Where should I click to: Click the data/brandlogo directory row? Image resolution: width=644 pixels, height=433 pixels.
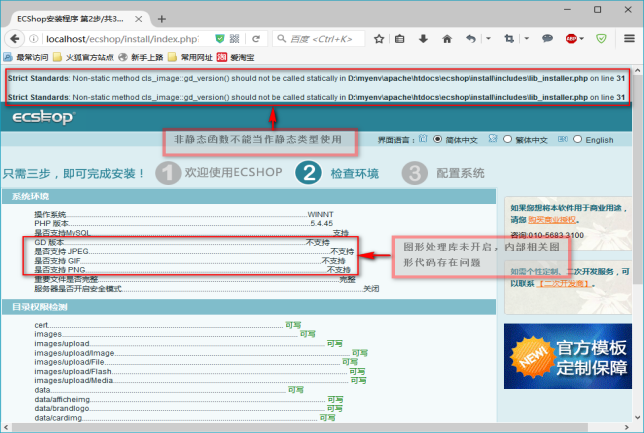coord(189,408)
